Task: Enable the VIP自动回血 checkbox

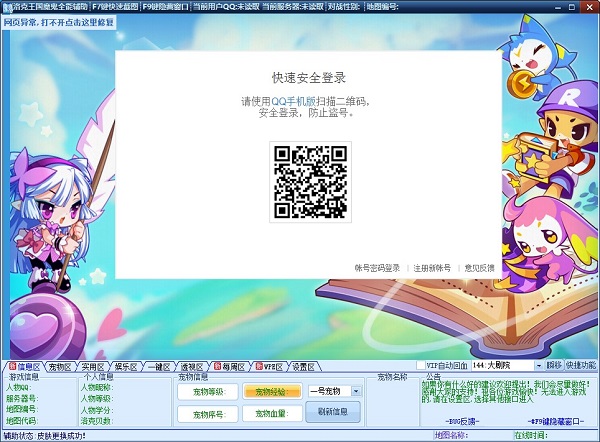Action: pyautogui.click(x=421, y=365)
